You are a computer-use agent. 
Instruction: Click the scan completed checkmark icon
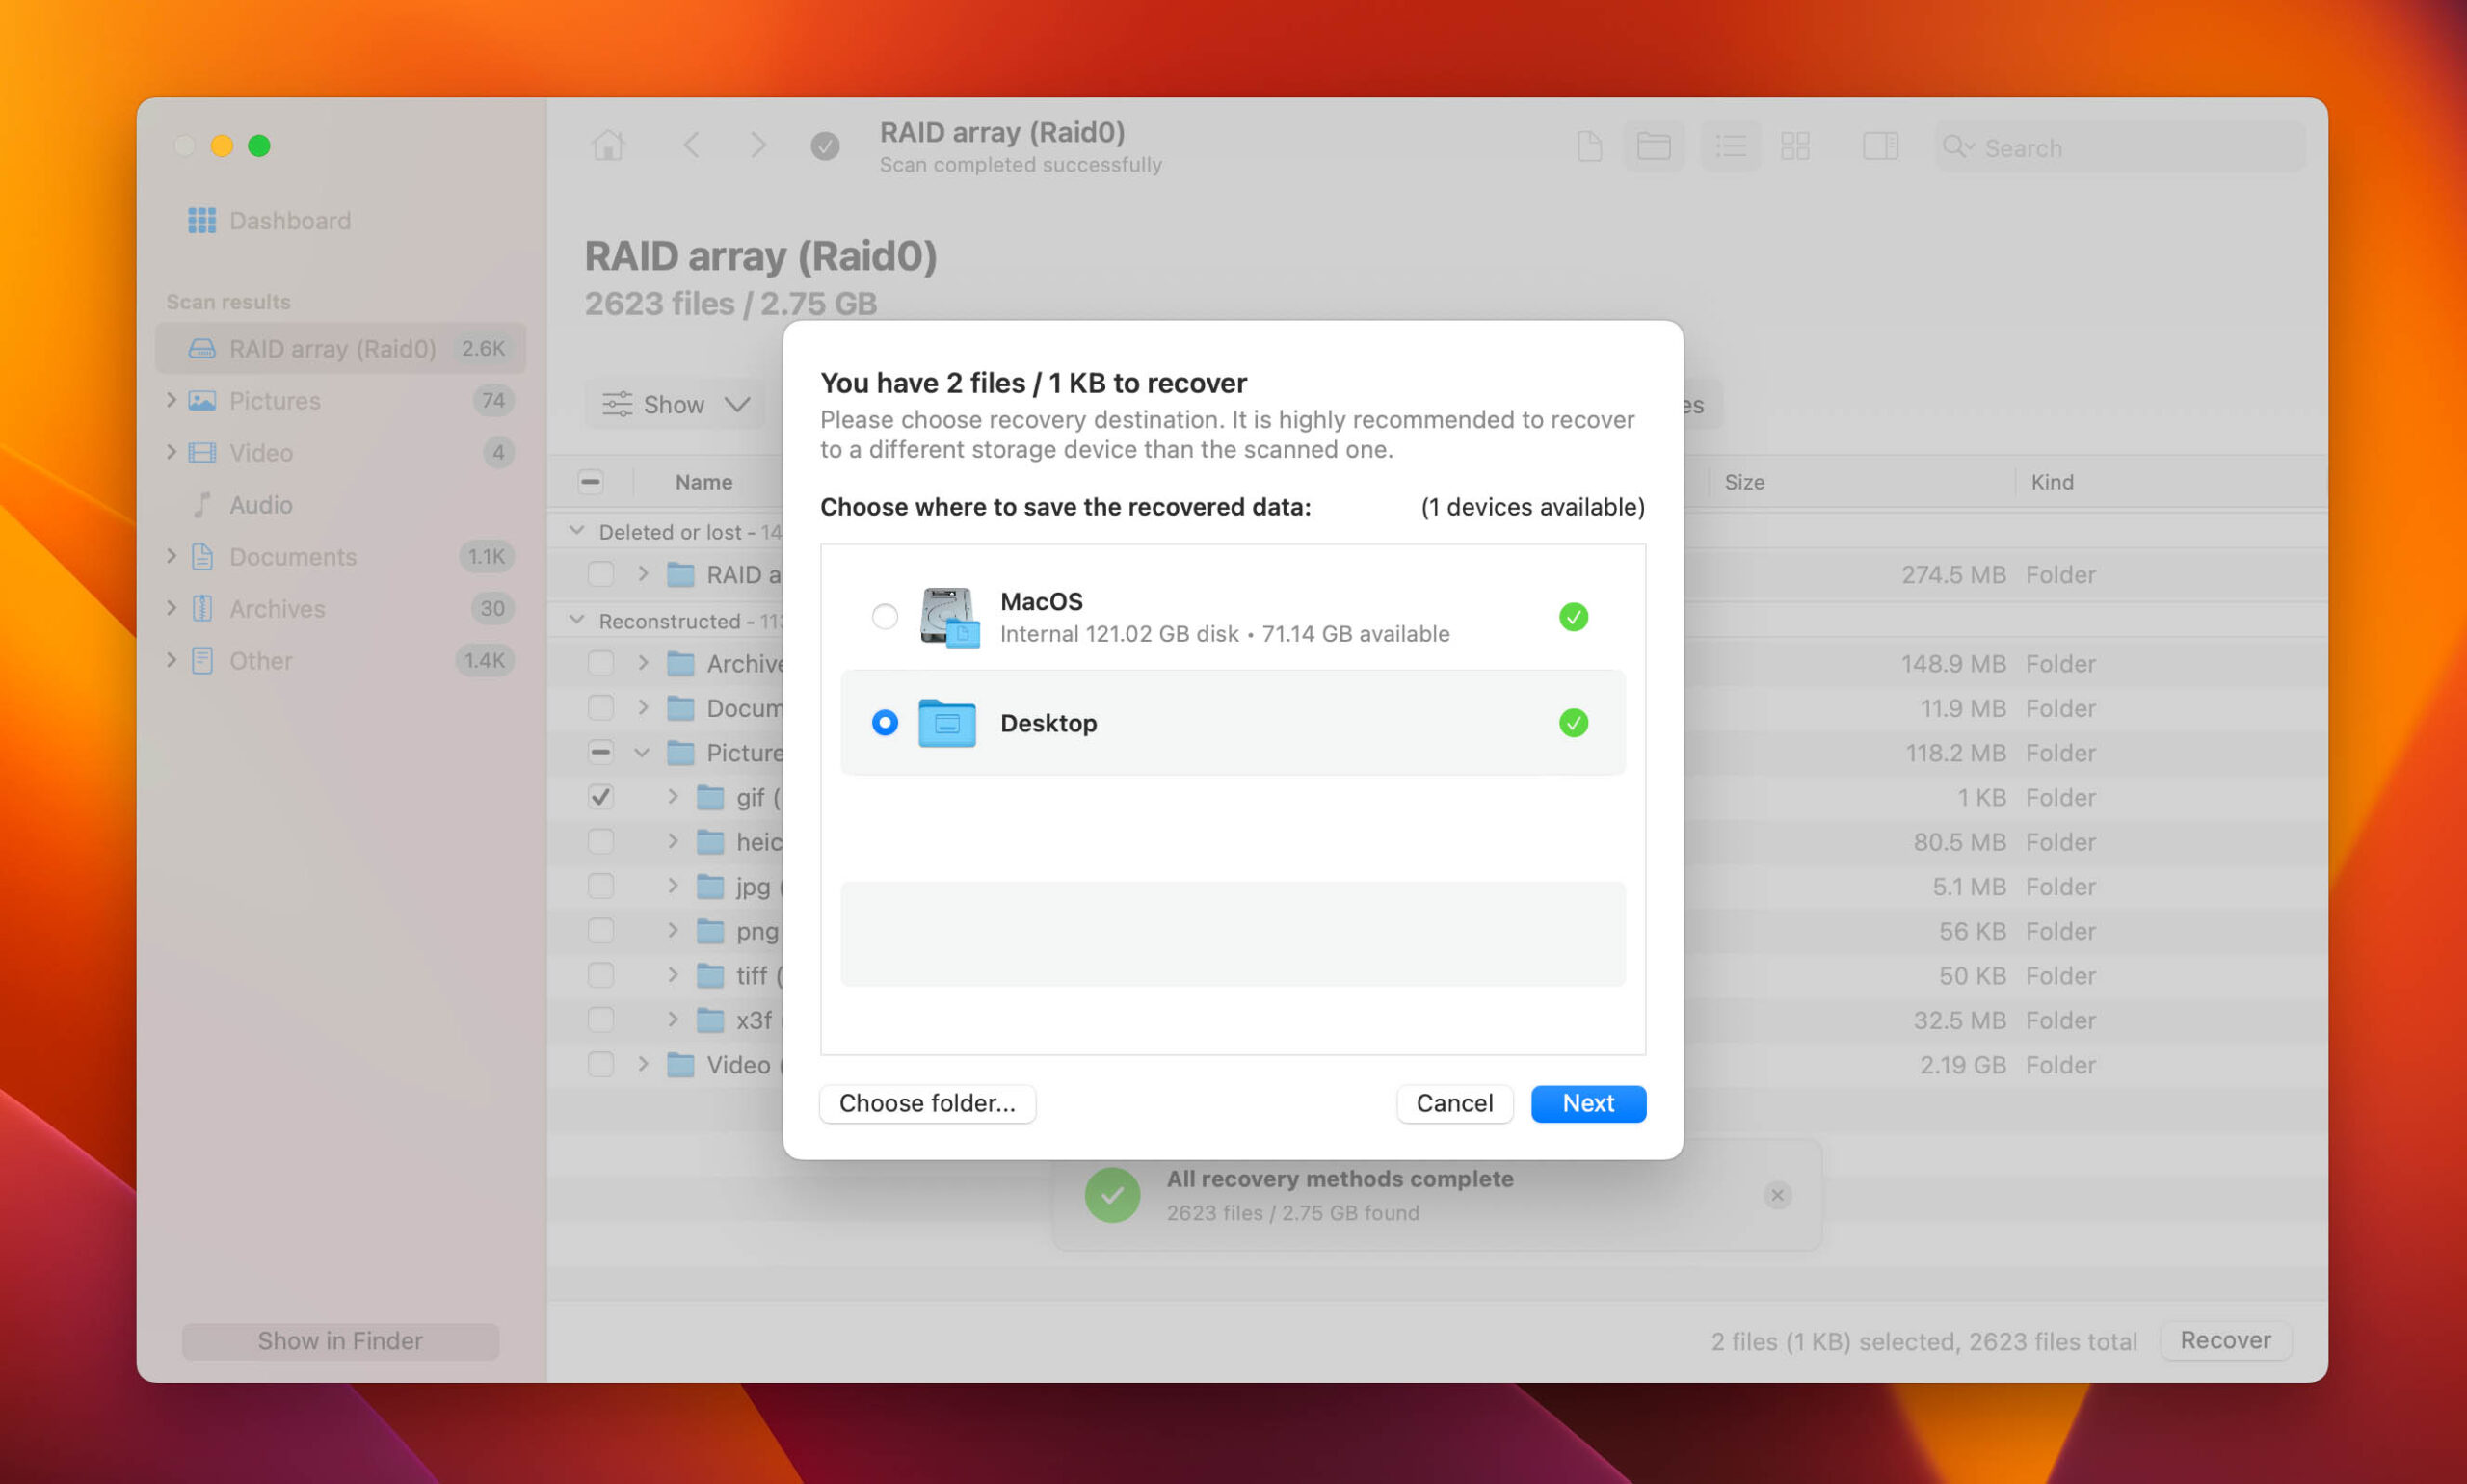825,146
